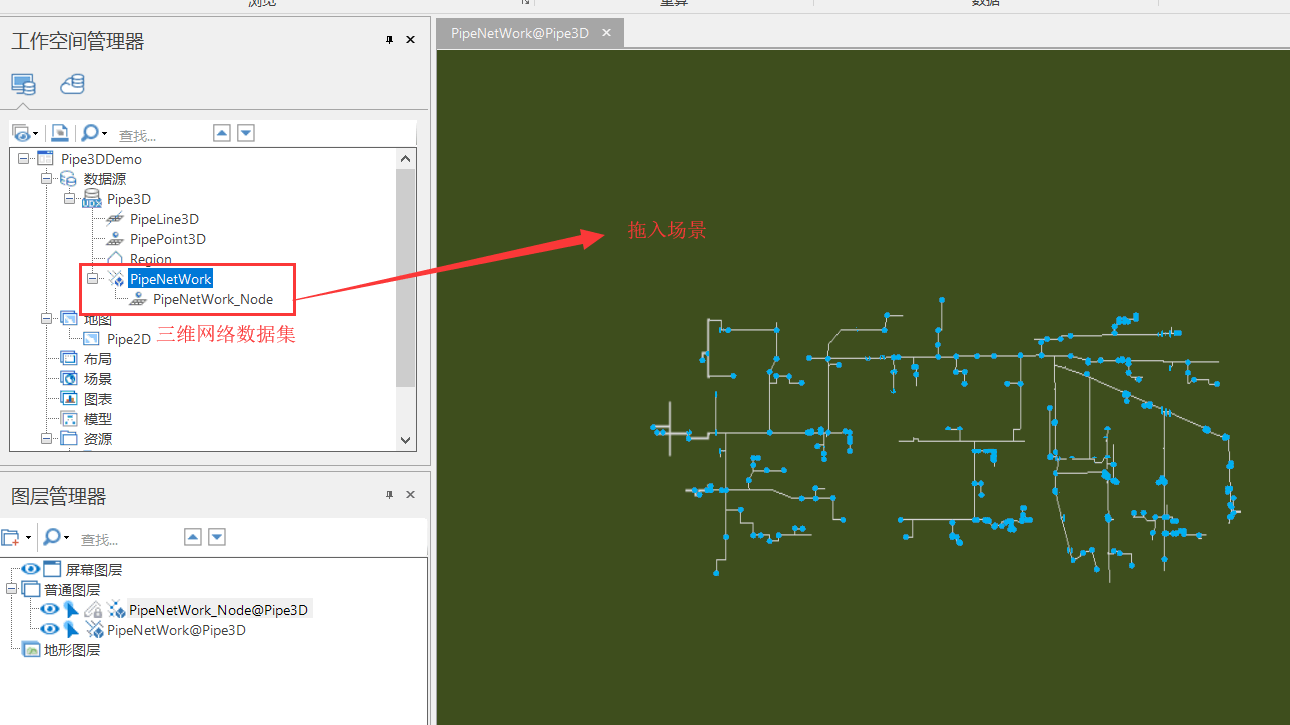Image resolution: width=1290 pixels, height=725 pixels.
Task: Click the locate-item icon in workspace toolbar
Action: [x=60, y=133]
